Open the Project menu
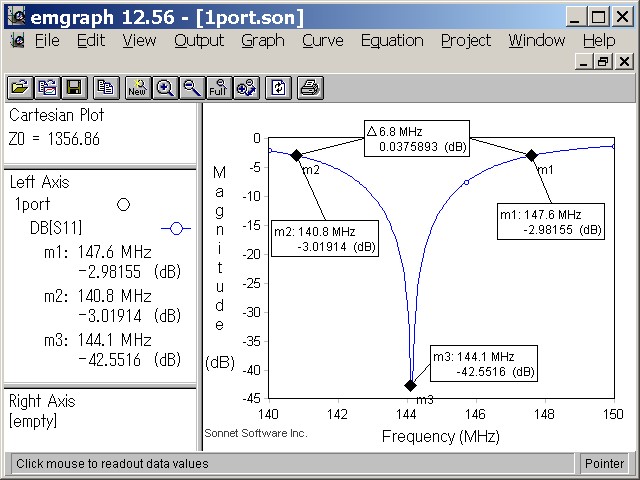640x480 pixels. coord(466,40)
